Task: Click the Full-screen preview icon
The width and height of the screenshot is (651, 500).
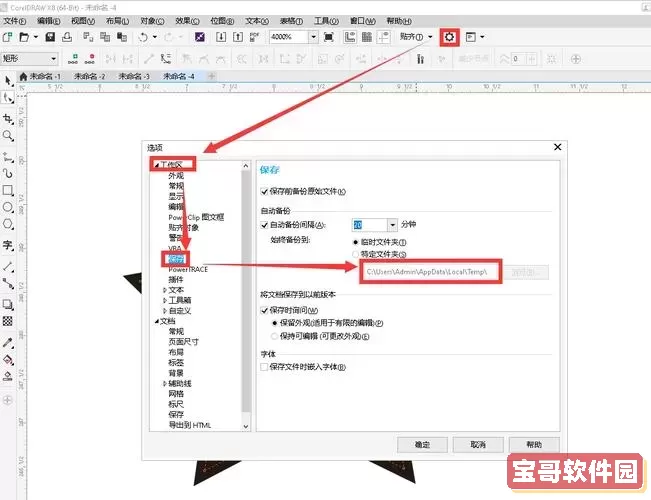Action: [x=328, y=37]
